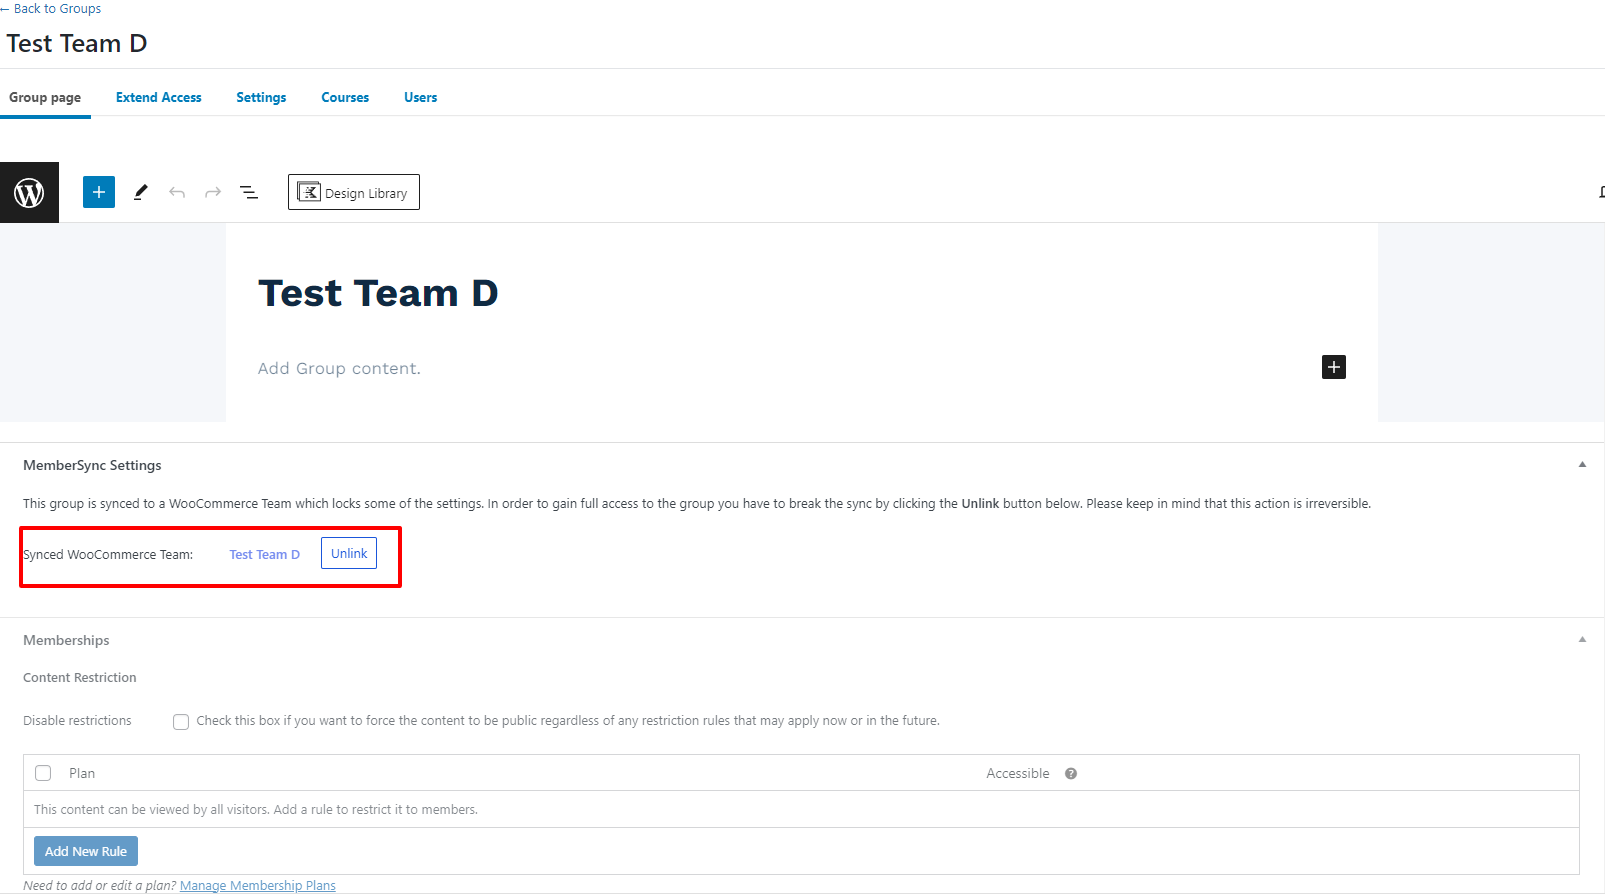Click the Content Restriction heading
Screen dimensions: 1605x895
tap(80, 677)
